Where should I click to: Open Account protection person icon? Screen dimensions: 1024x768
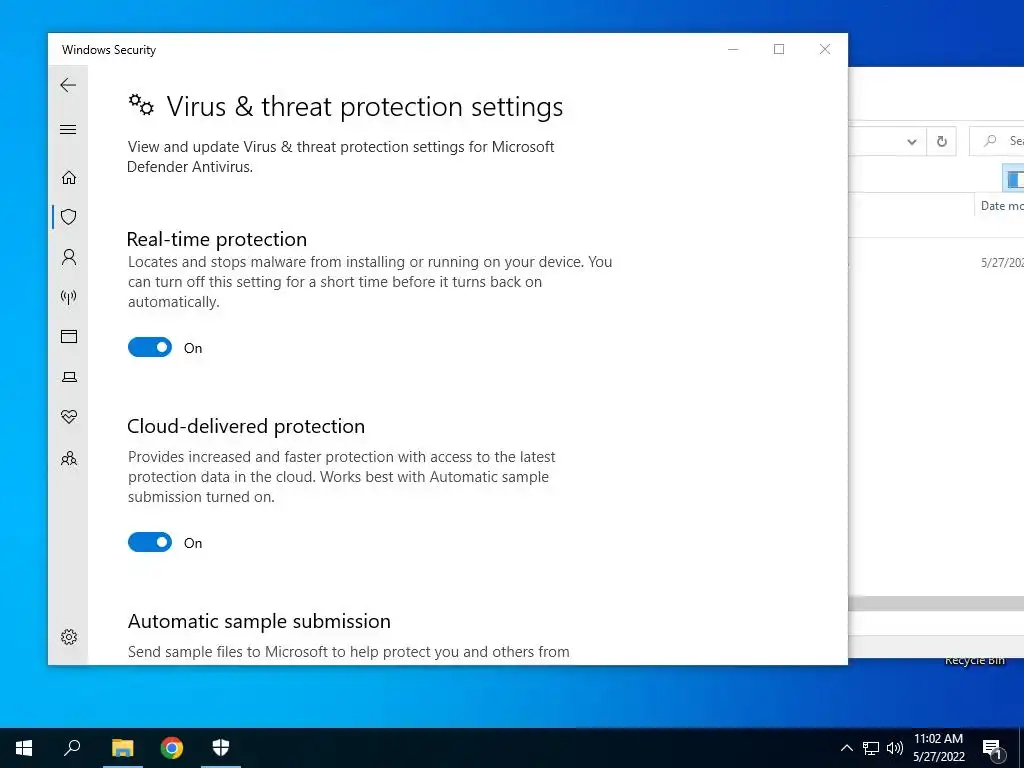(69, 257)
